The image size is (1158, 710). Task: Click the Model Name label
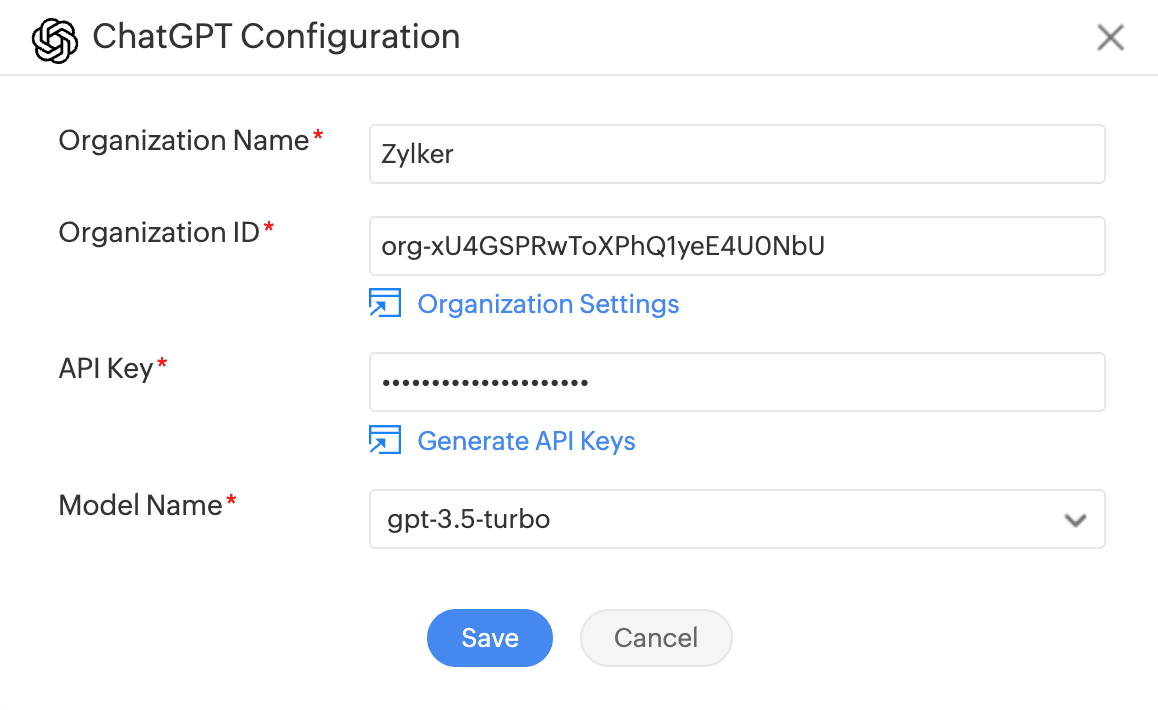tap(140, 505)
